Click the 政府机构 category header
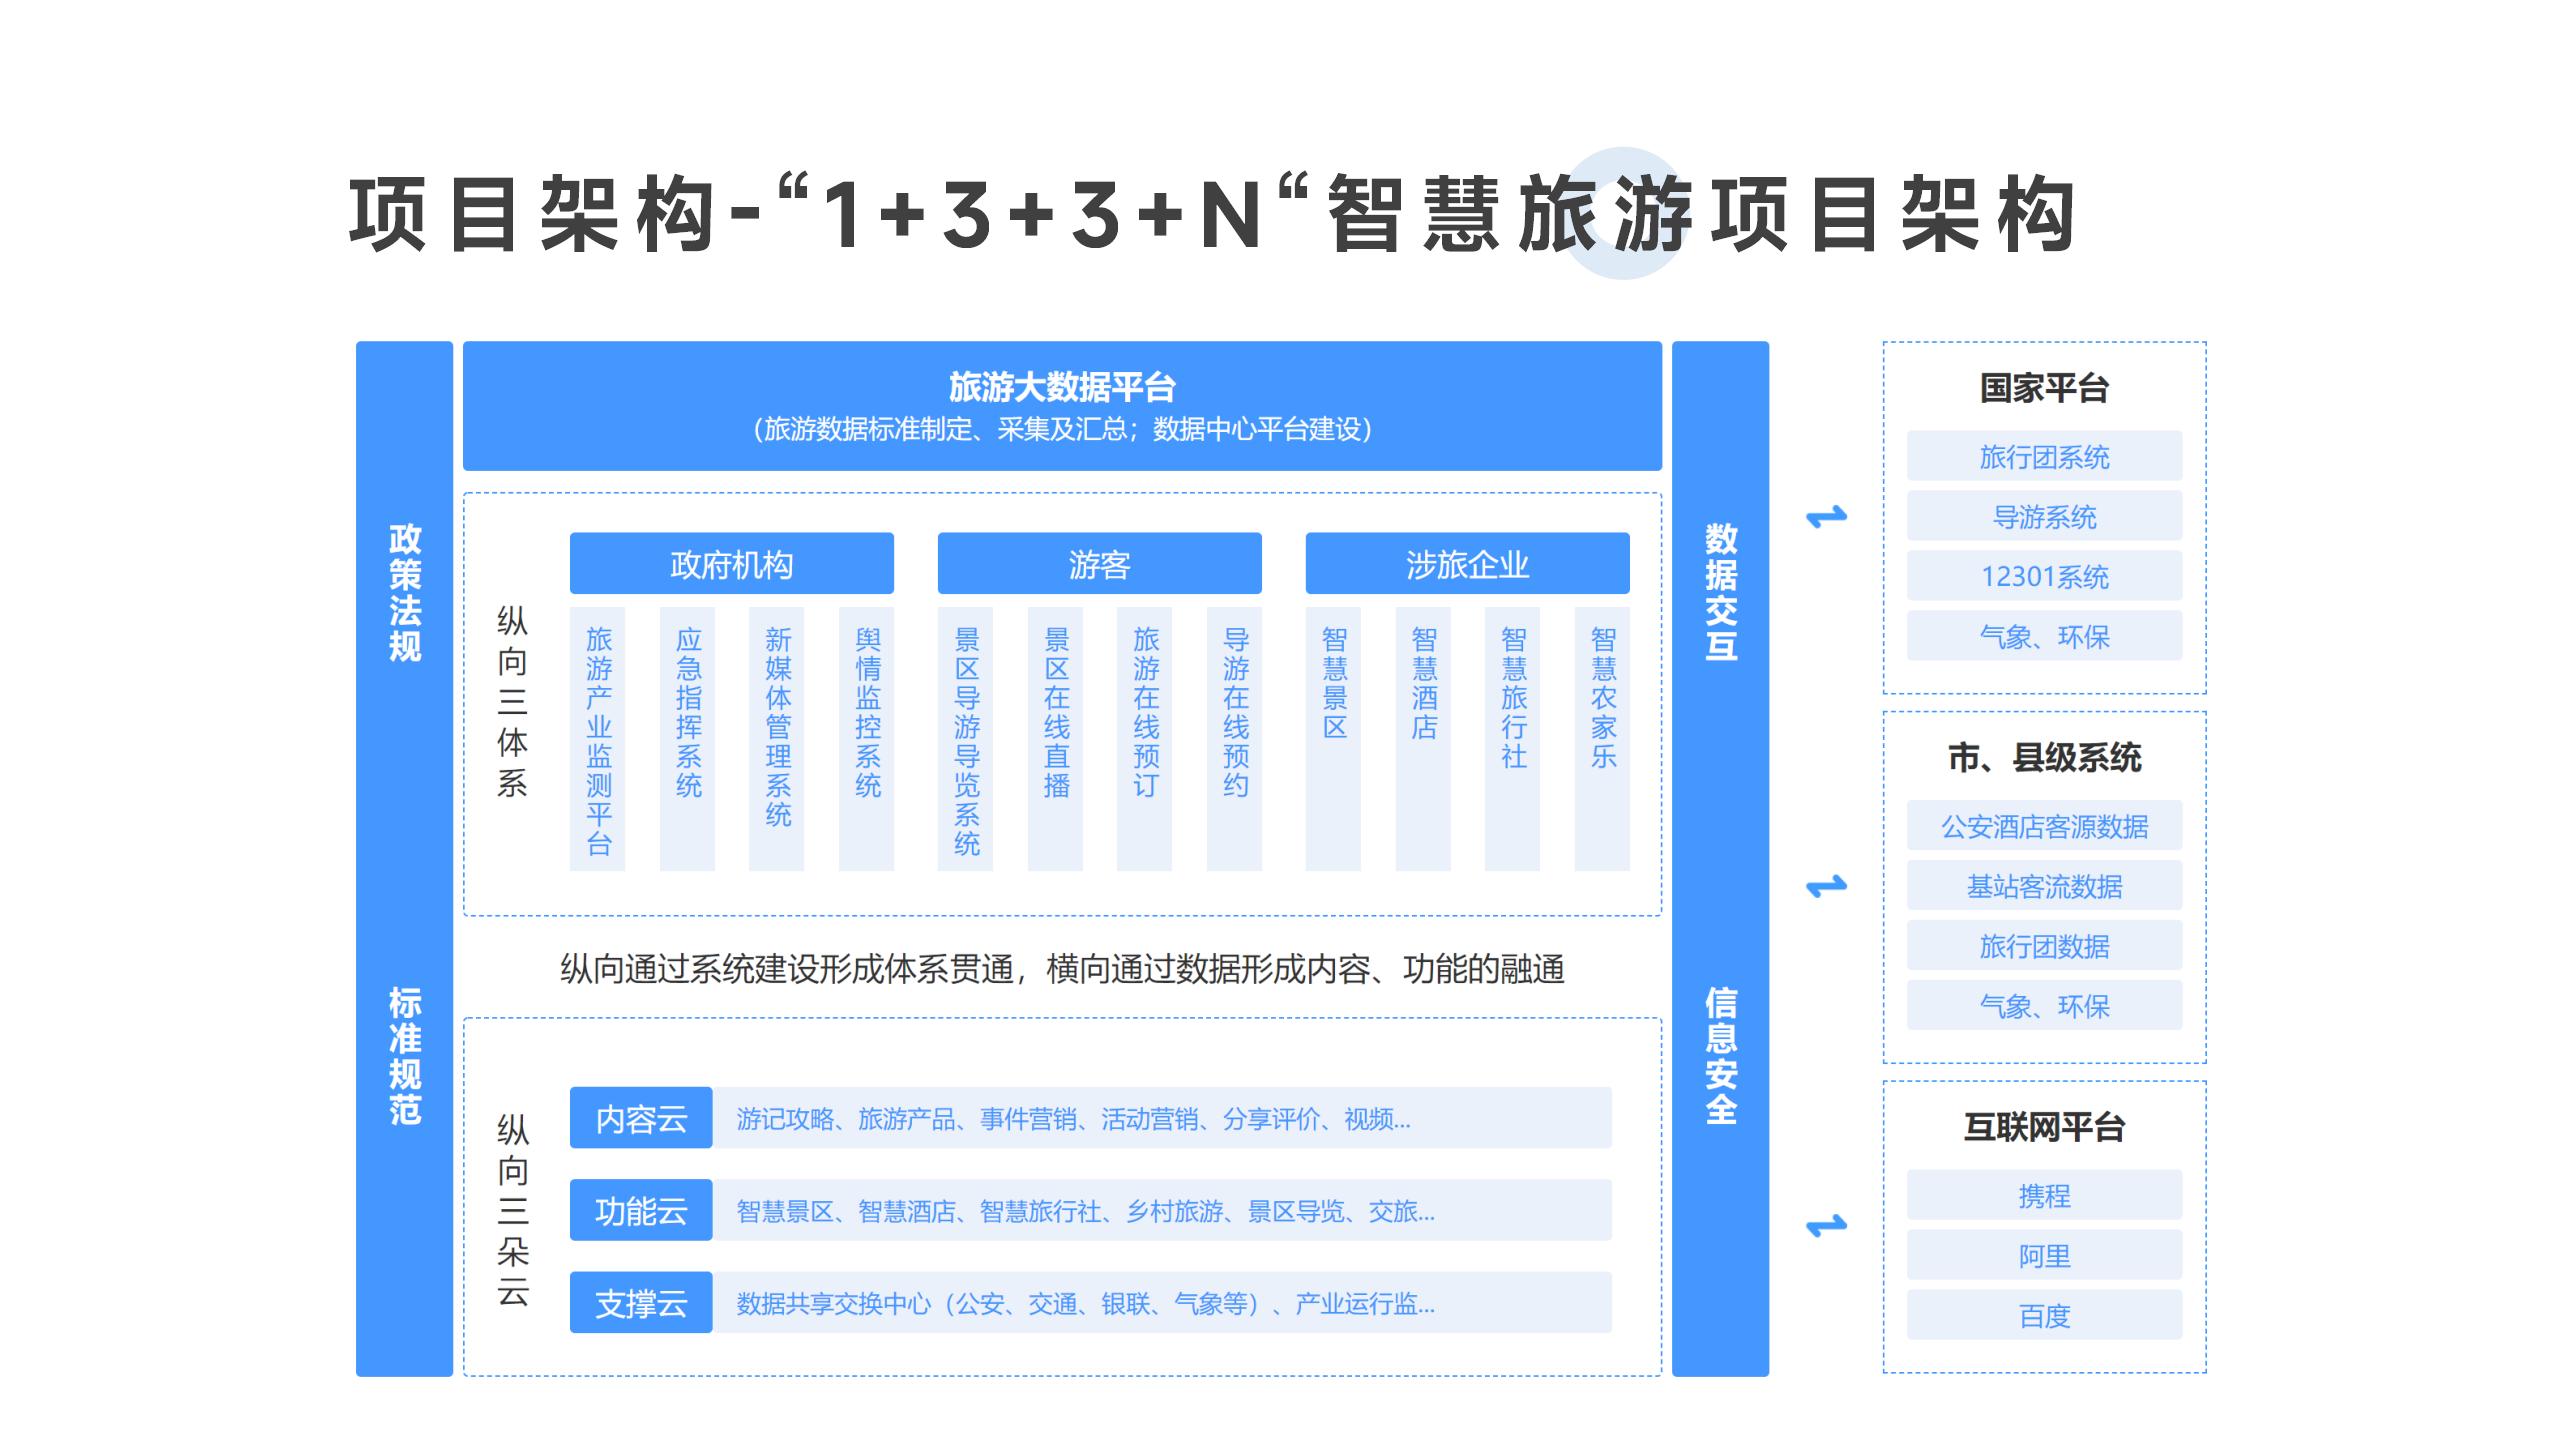 pos(731,564)
